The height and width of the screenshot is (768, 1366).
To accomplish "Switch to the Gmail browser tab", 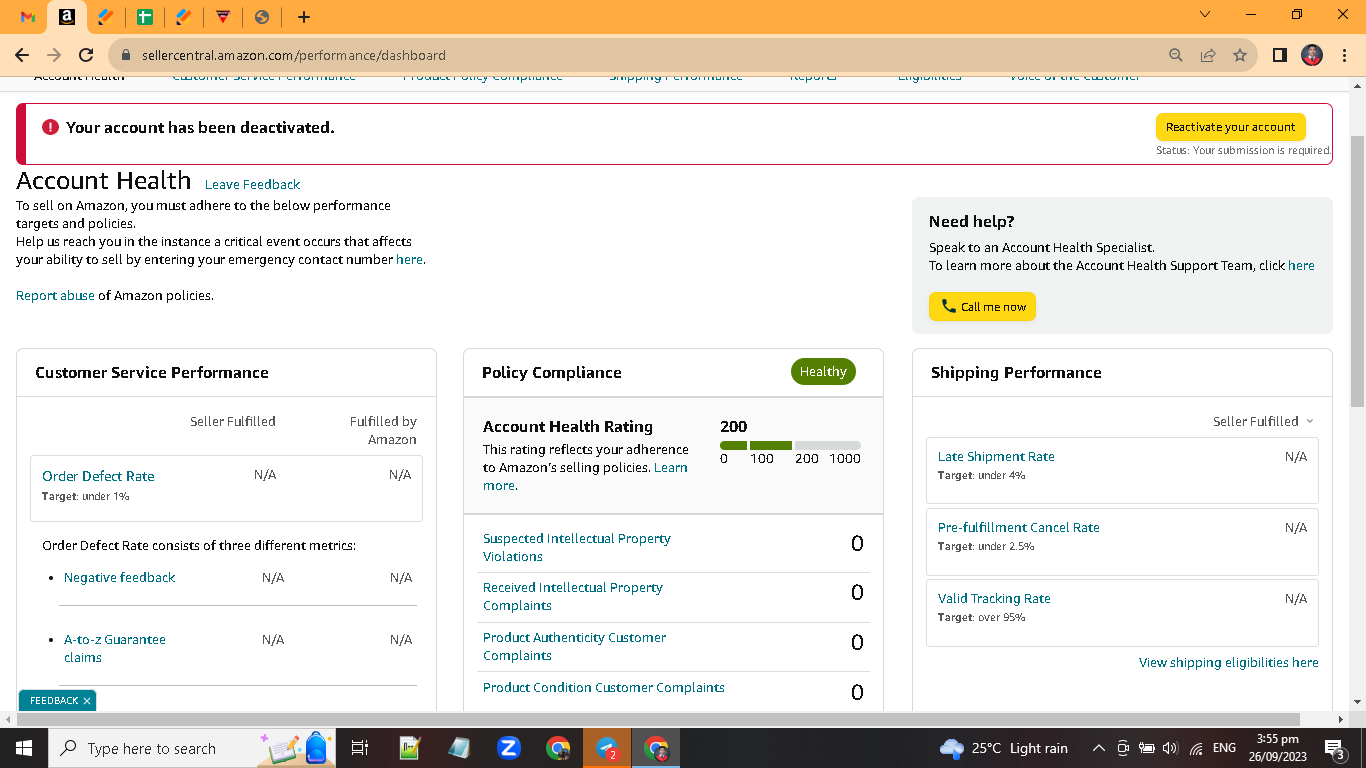I will click(28, 17).
